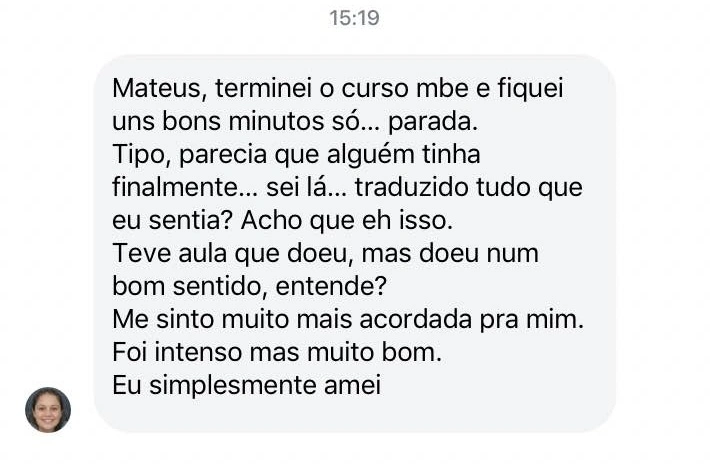Click the 15:19 message timestamp
The width and height of the screenshot is (710, 464).
pyautogui.click(x=354, y=18)
